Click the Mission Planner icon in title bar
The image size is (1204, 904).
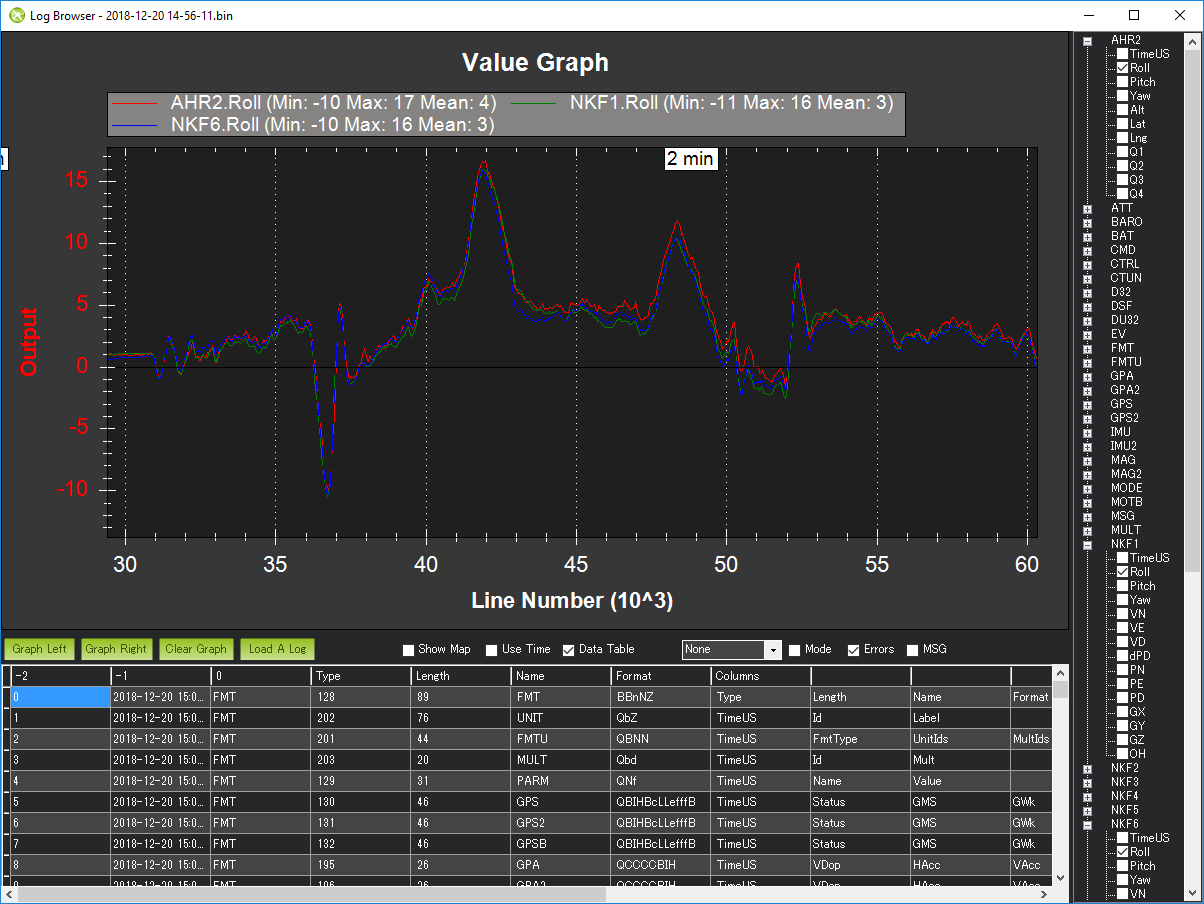[16, 16]
